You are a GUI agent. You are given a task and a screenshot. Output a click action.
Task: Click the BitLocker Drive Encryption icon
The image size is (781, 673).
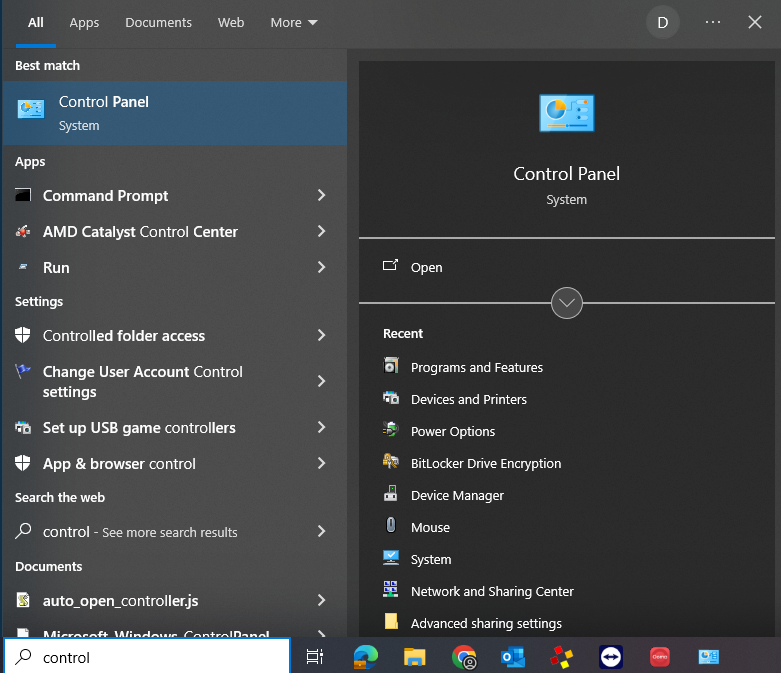(391, 461)
